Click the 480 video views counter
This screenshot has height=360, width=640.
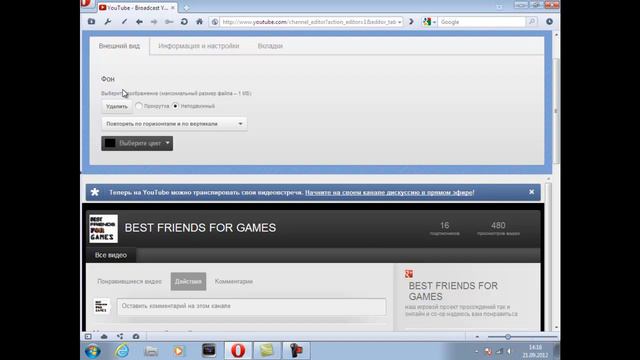[498, 229]
